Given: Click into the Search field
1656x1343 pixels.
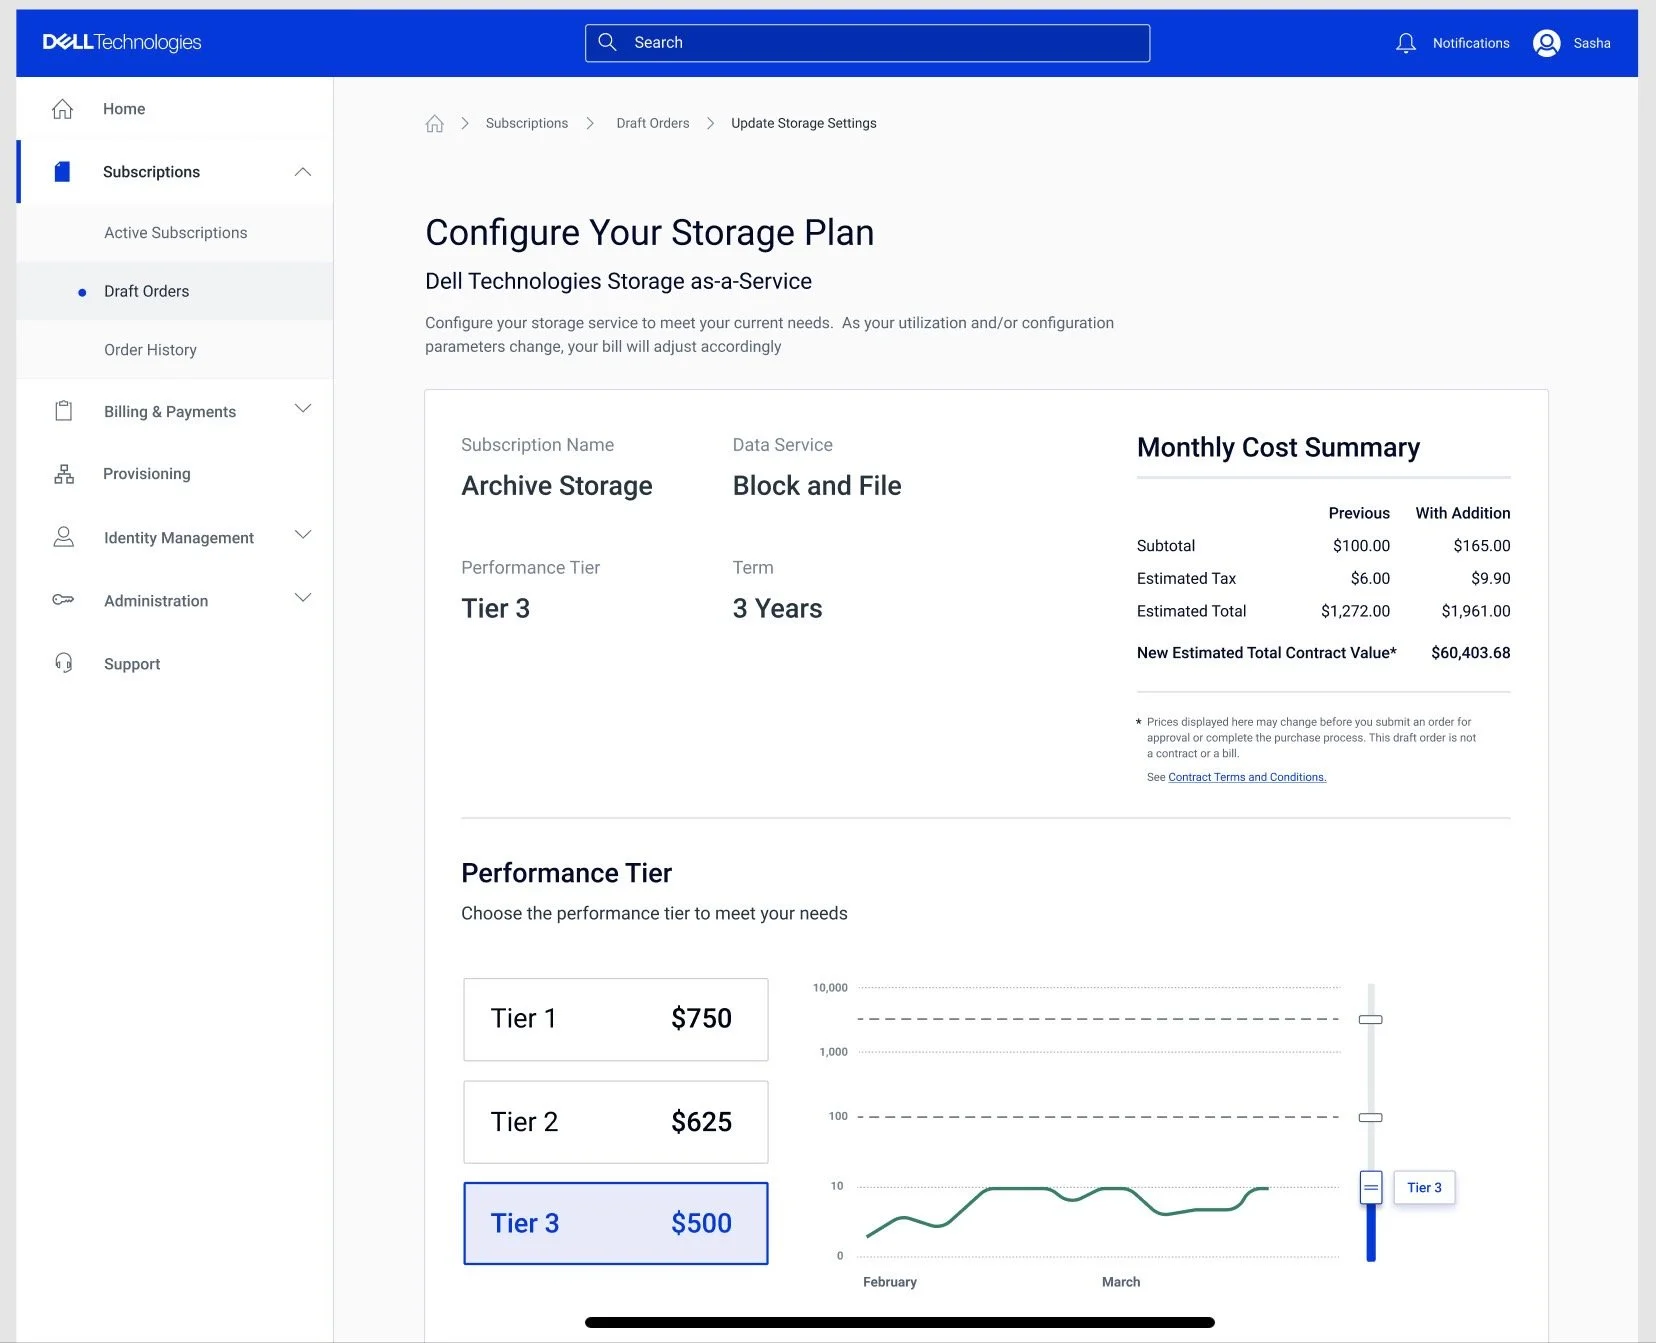Looking at the screenshot, I should click(867, 43).
